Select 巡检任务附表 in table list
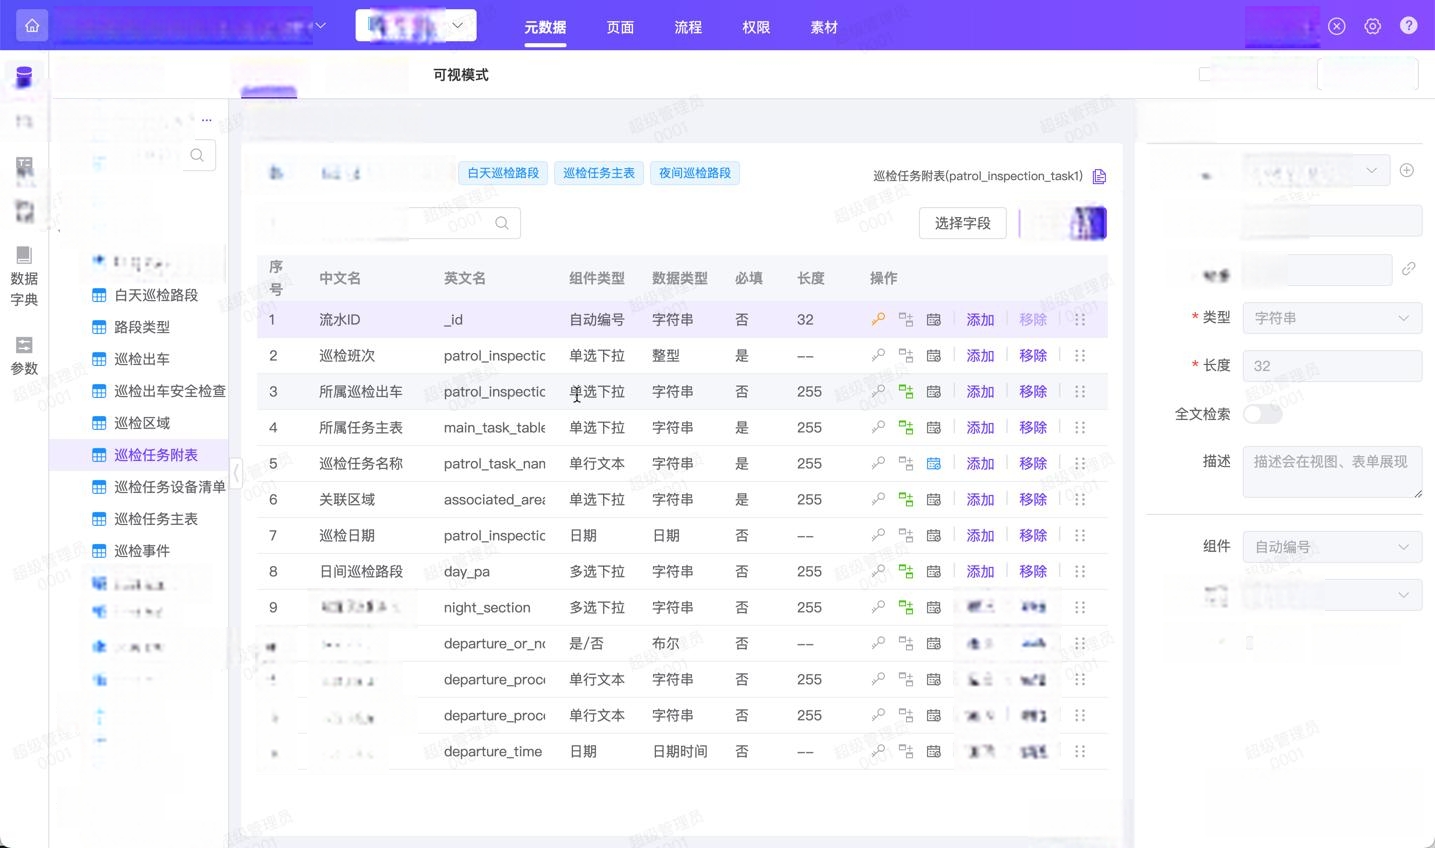 coord(156,455)
